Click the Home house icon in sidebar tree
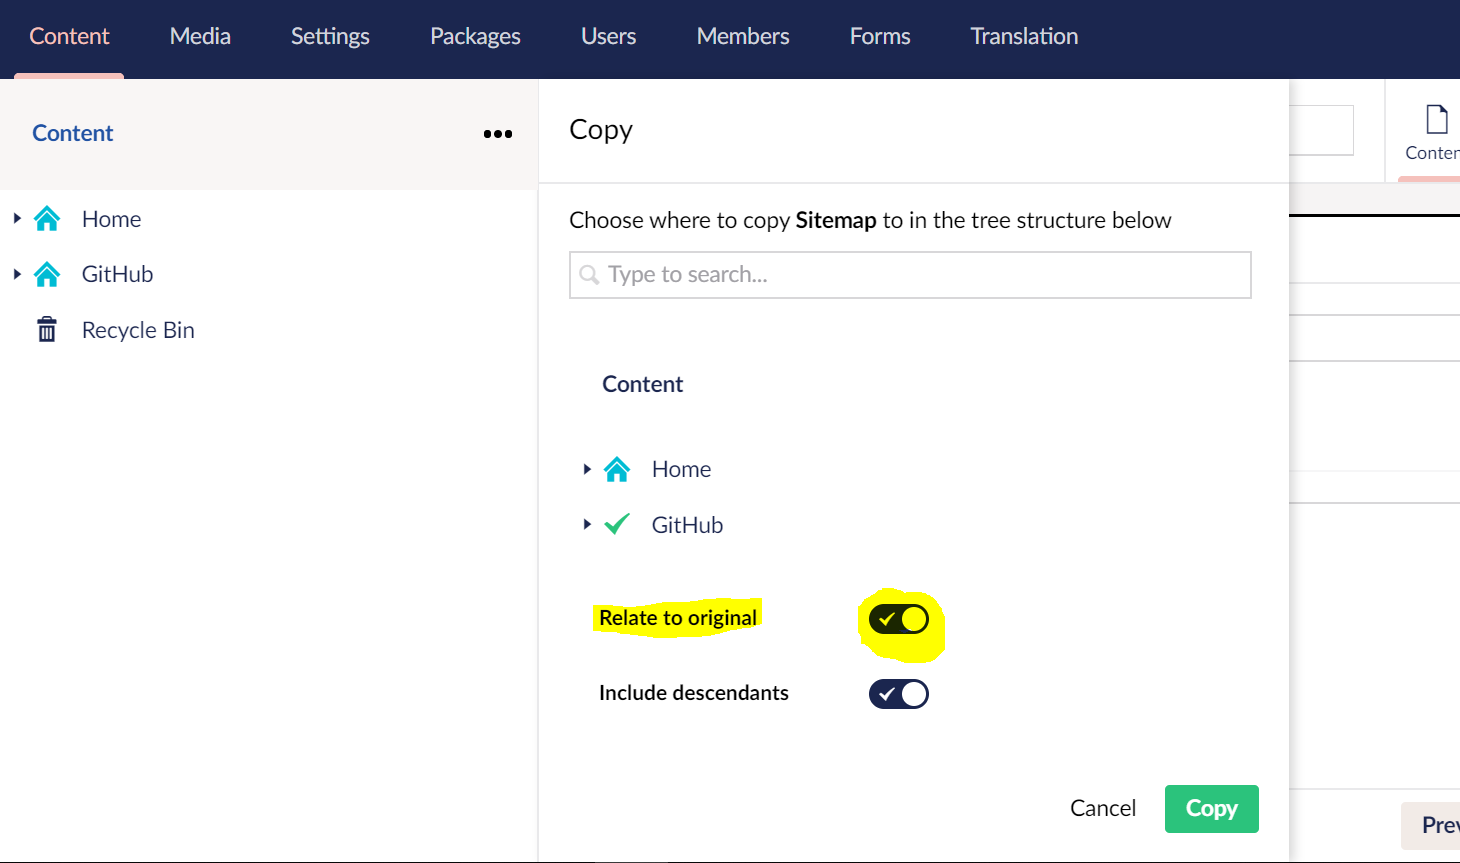 pos(47,219)
